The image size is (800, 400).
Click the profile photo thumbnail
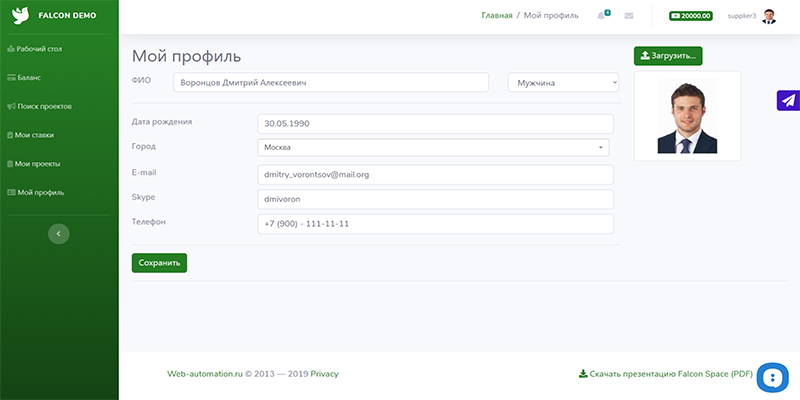point(687,117)
